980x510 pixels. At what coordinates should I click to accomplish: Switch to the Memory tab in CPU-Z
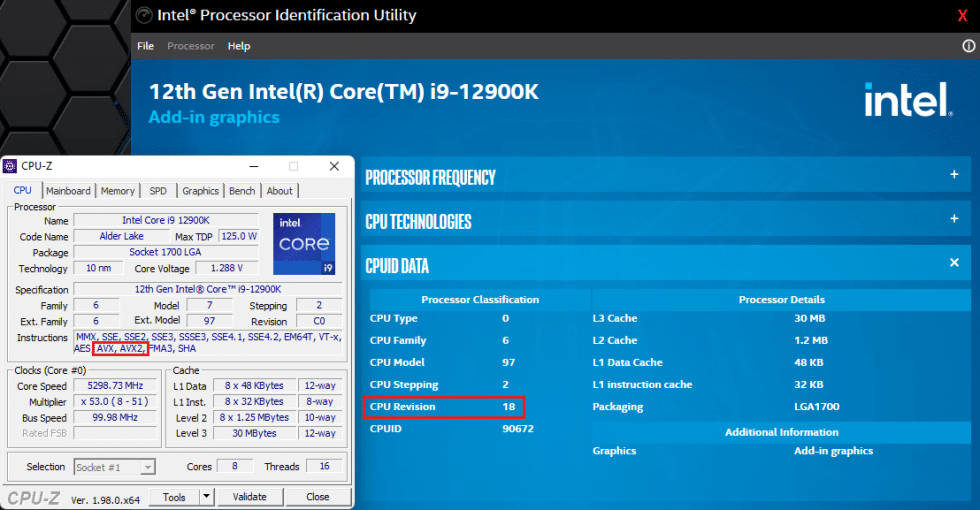[x=117, y=191]
